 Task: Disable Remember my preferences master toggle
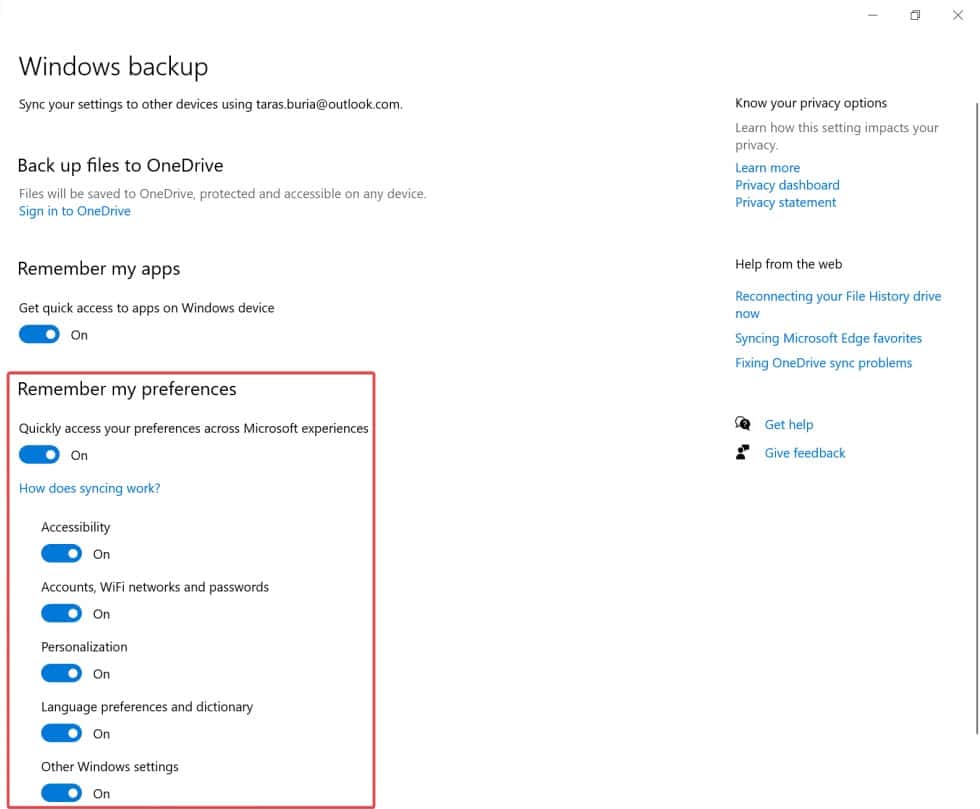point(40,455)
